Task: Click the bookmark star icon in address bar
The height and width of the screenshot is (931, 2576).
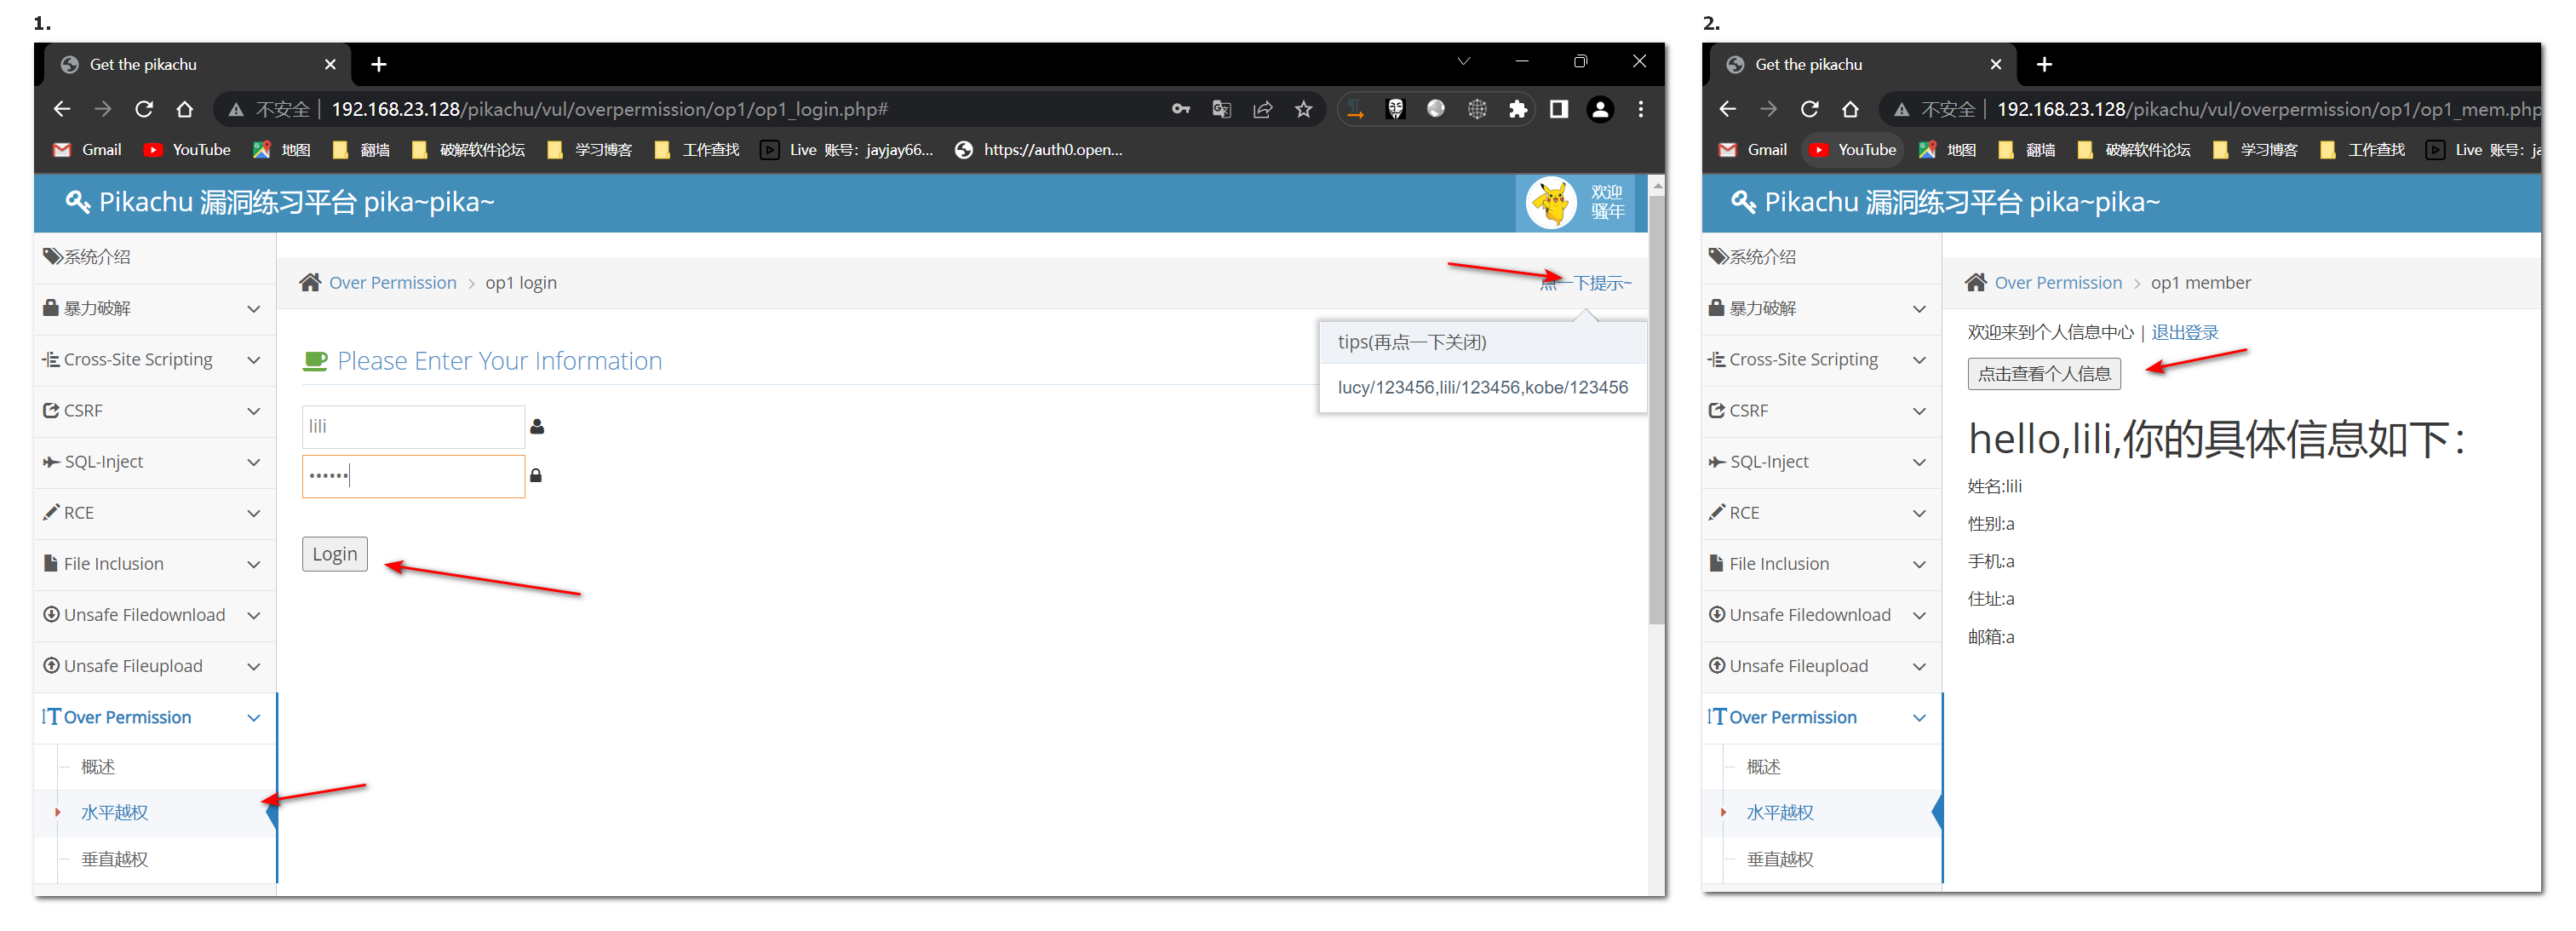Action: click(1303, 109)
